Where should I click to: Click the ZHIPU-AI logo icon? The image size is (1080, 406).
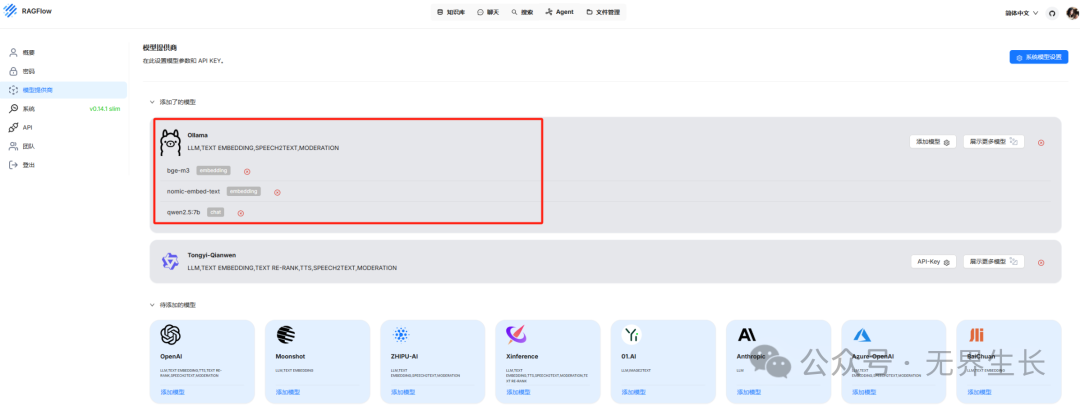coord(401,335)
